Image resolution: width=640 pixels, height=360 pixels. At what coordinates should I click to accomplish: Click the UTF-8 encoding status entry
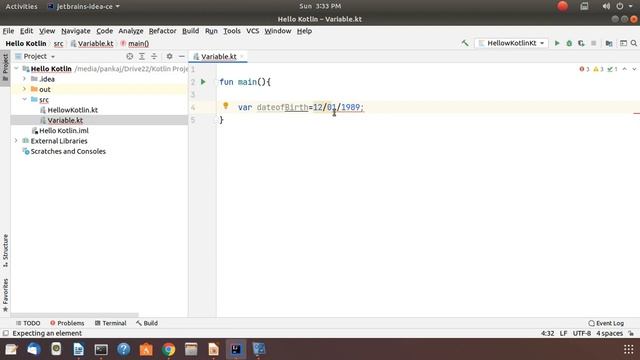pos(582,333)
